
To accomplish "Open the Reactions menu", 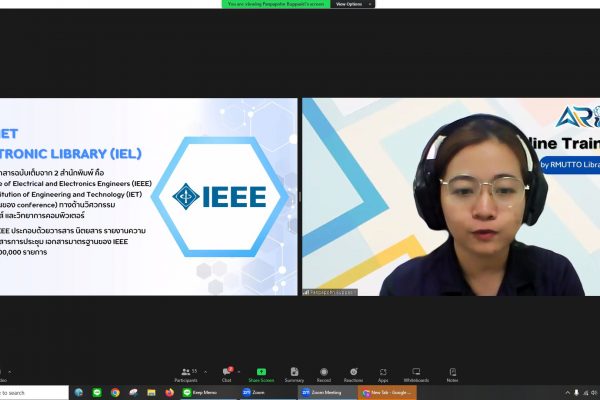I will click(x=353, y=375).
